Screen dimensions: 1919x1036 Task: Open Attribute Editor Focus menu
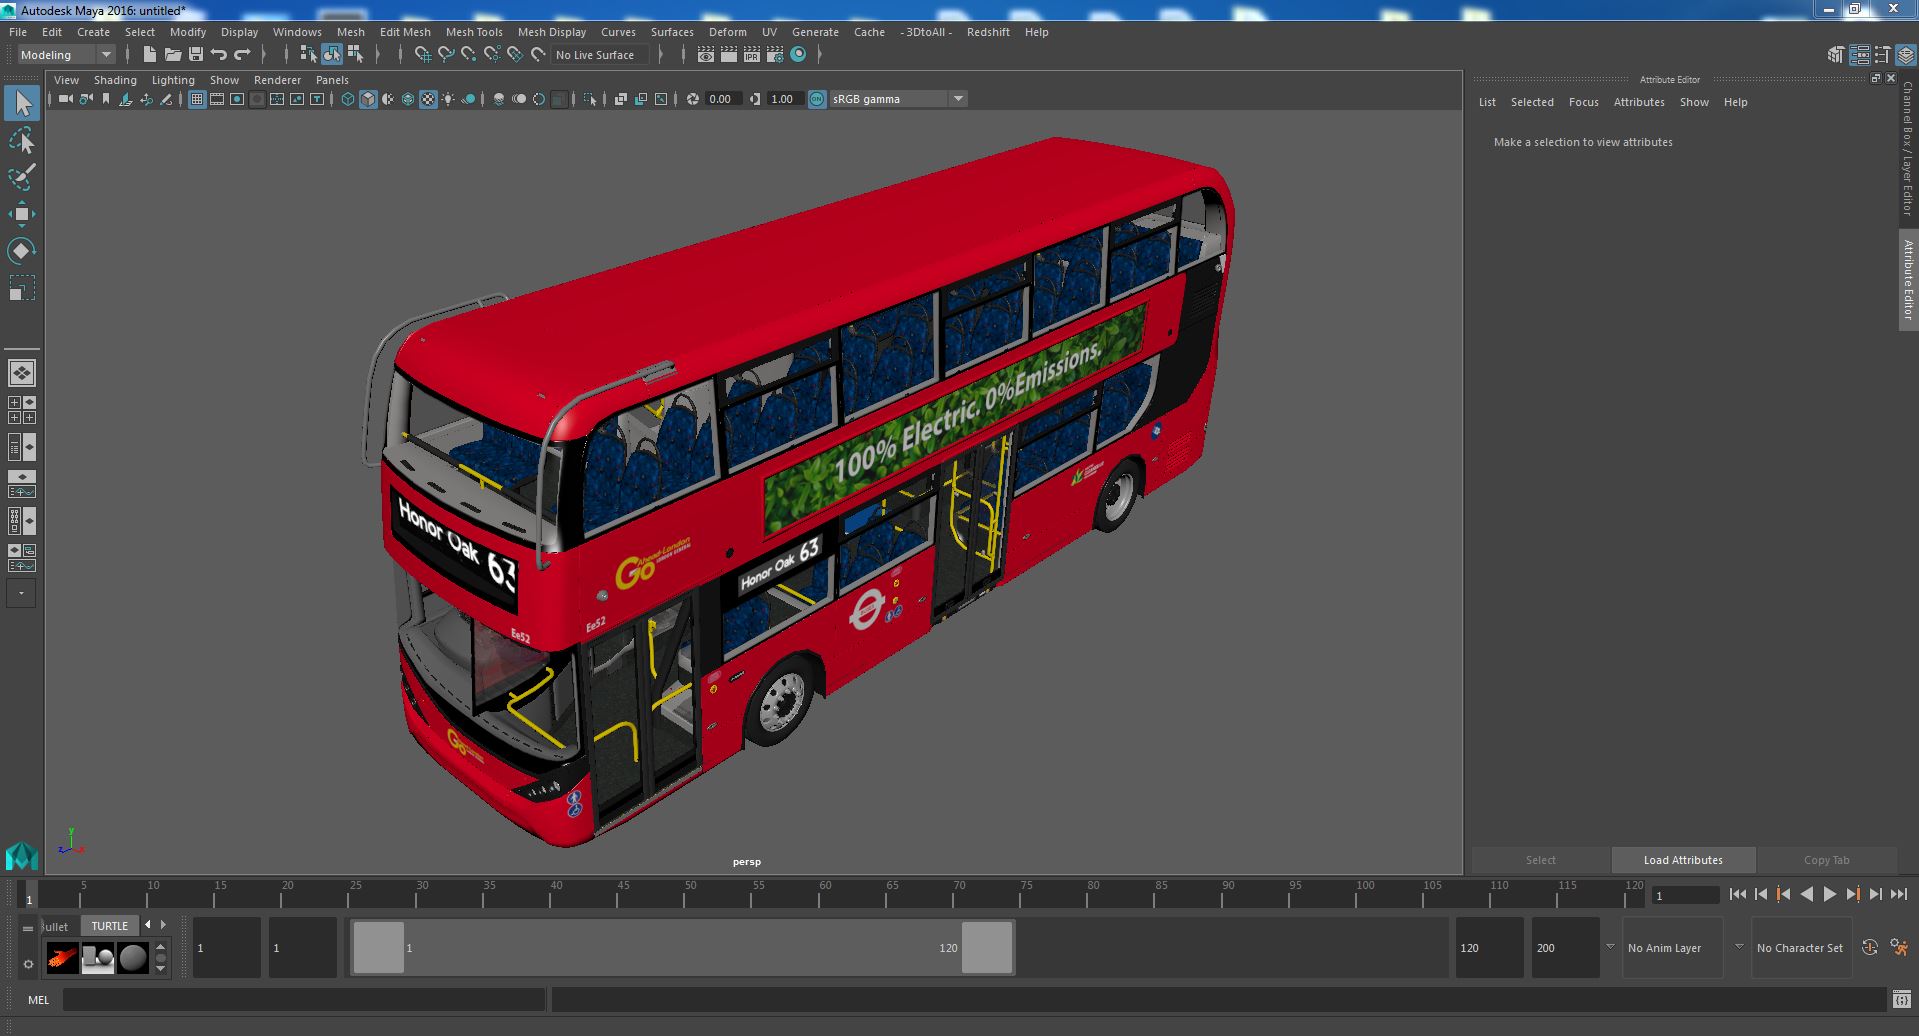[x=1583, y=102]
